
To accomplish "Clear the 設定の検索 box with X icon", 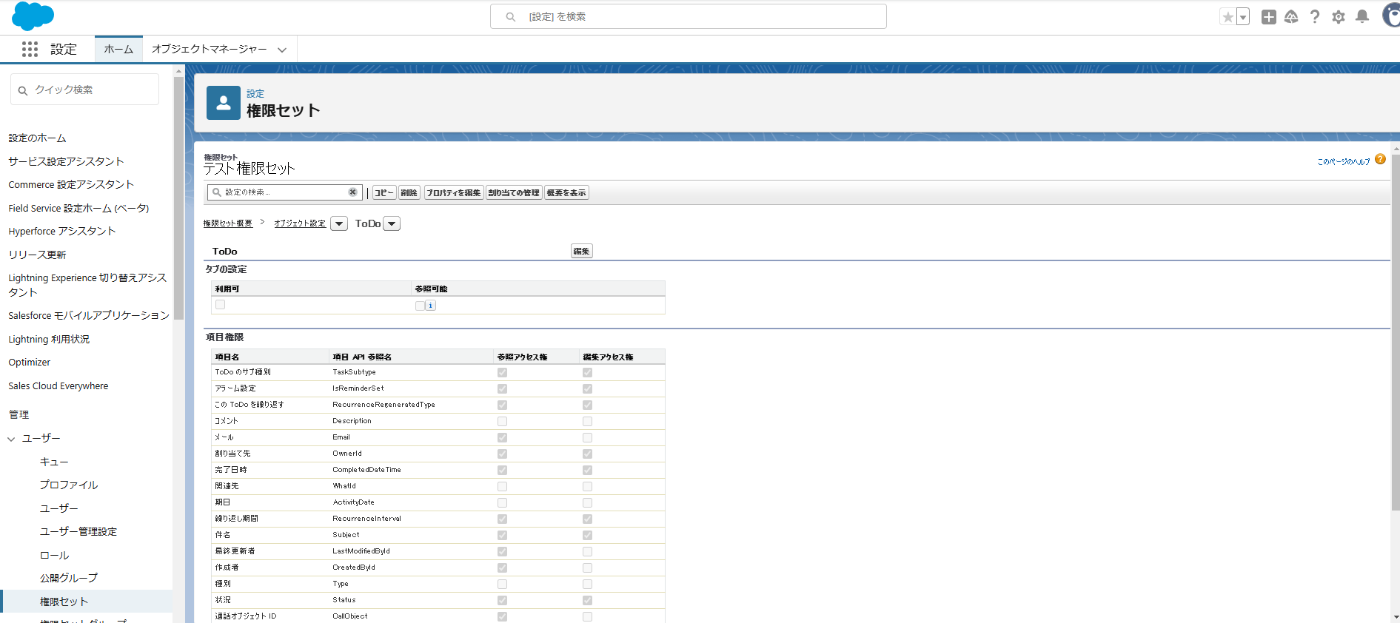I will tap(353, 192).
